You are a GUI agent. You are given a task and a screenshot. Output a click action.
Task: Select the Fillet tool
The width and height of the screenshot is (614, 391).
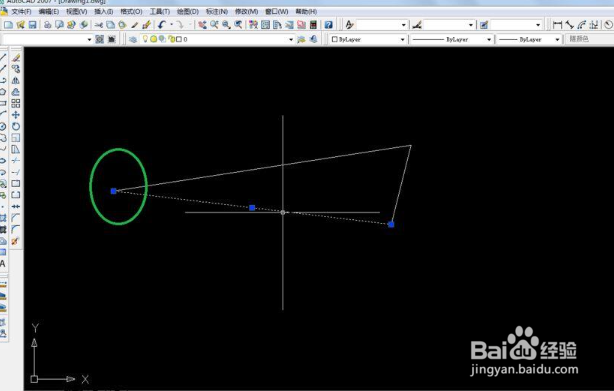point(16,229)
